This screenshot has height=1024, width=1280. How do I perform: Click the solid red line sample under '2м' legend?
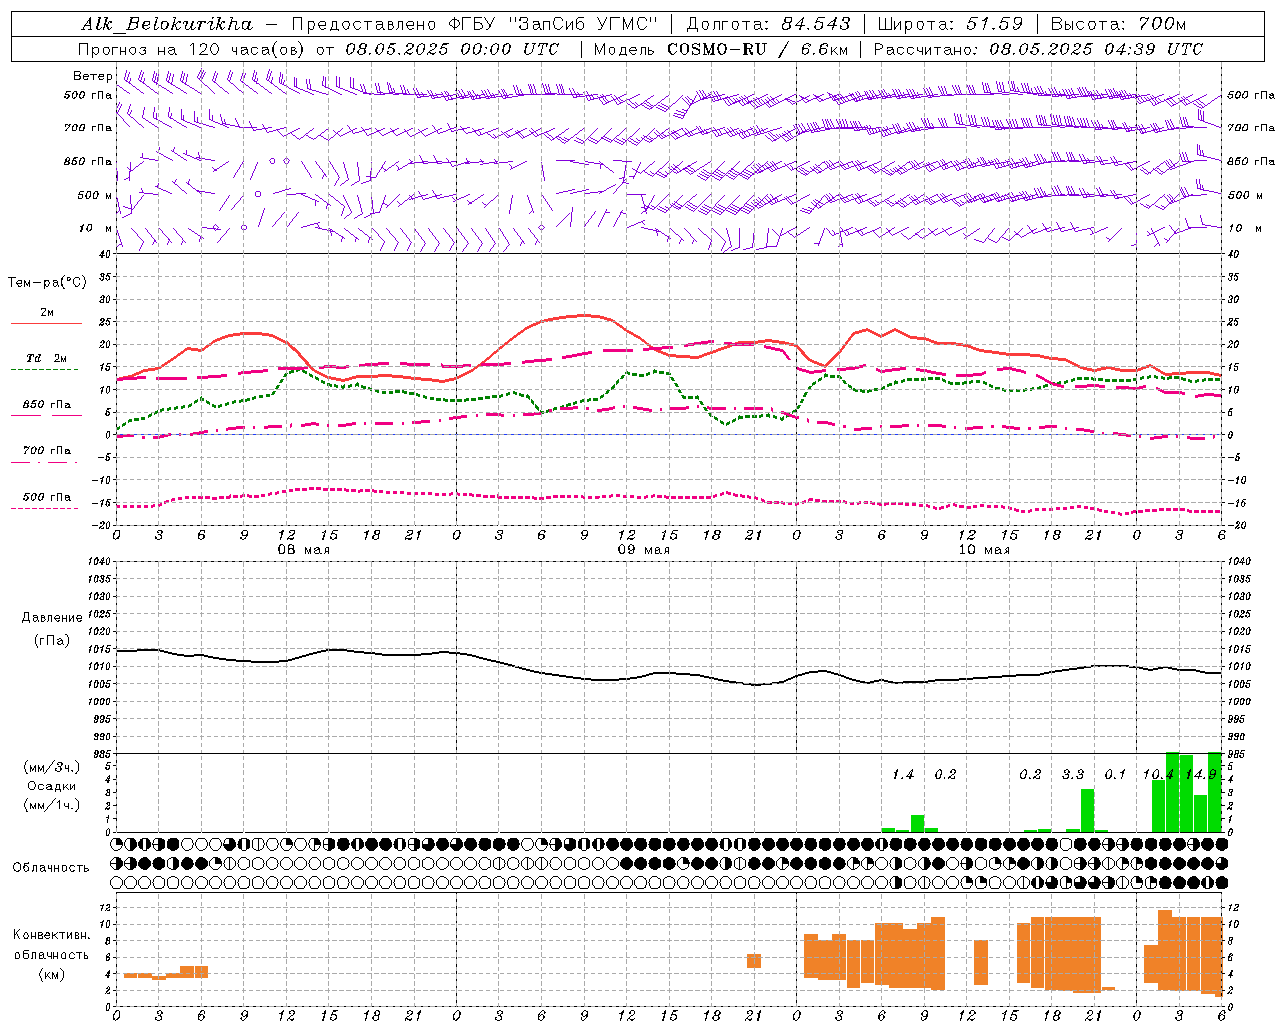pos(46,324)
